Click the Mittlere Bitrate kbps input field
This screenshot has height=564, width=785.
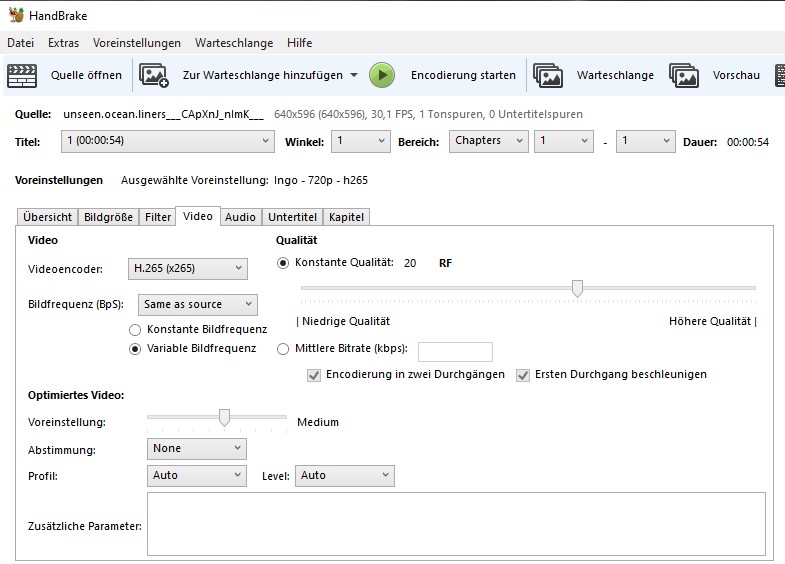[x=455, y=352]
